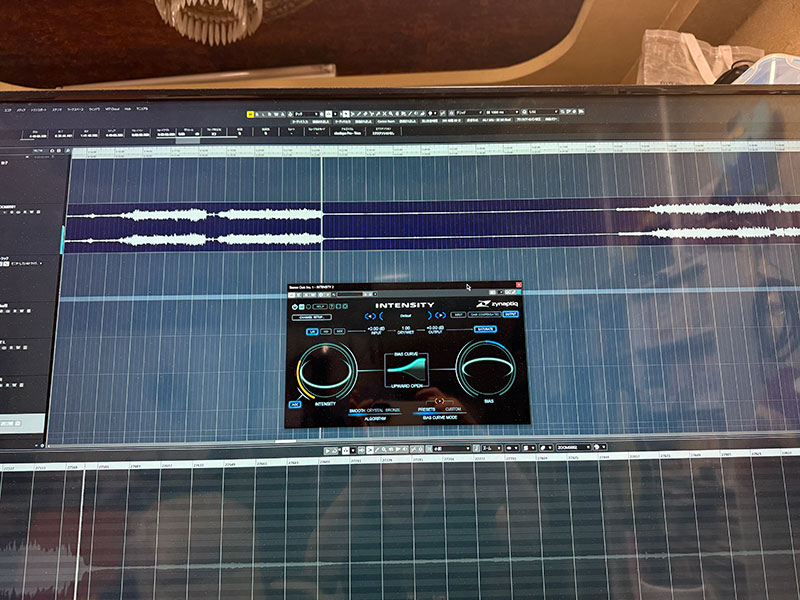800x600 pixels.
Task: Choose the SMOOTH algorithm
Action: (x=357, y=411)
